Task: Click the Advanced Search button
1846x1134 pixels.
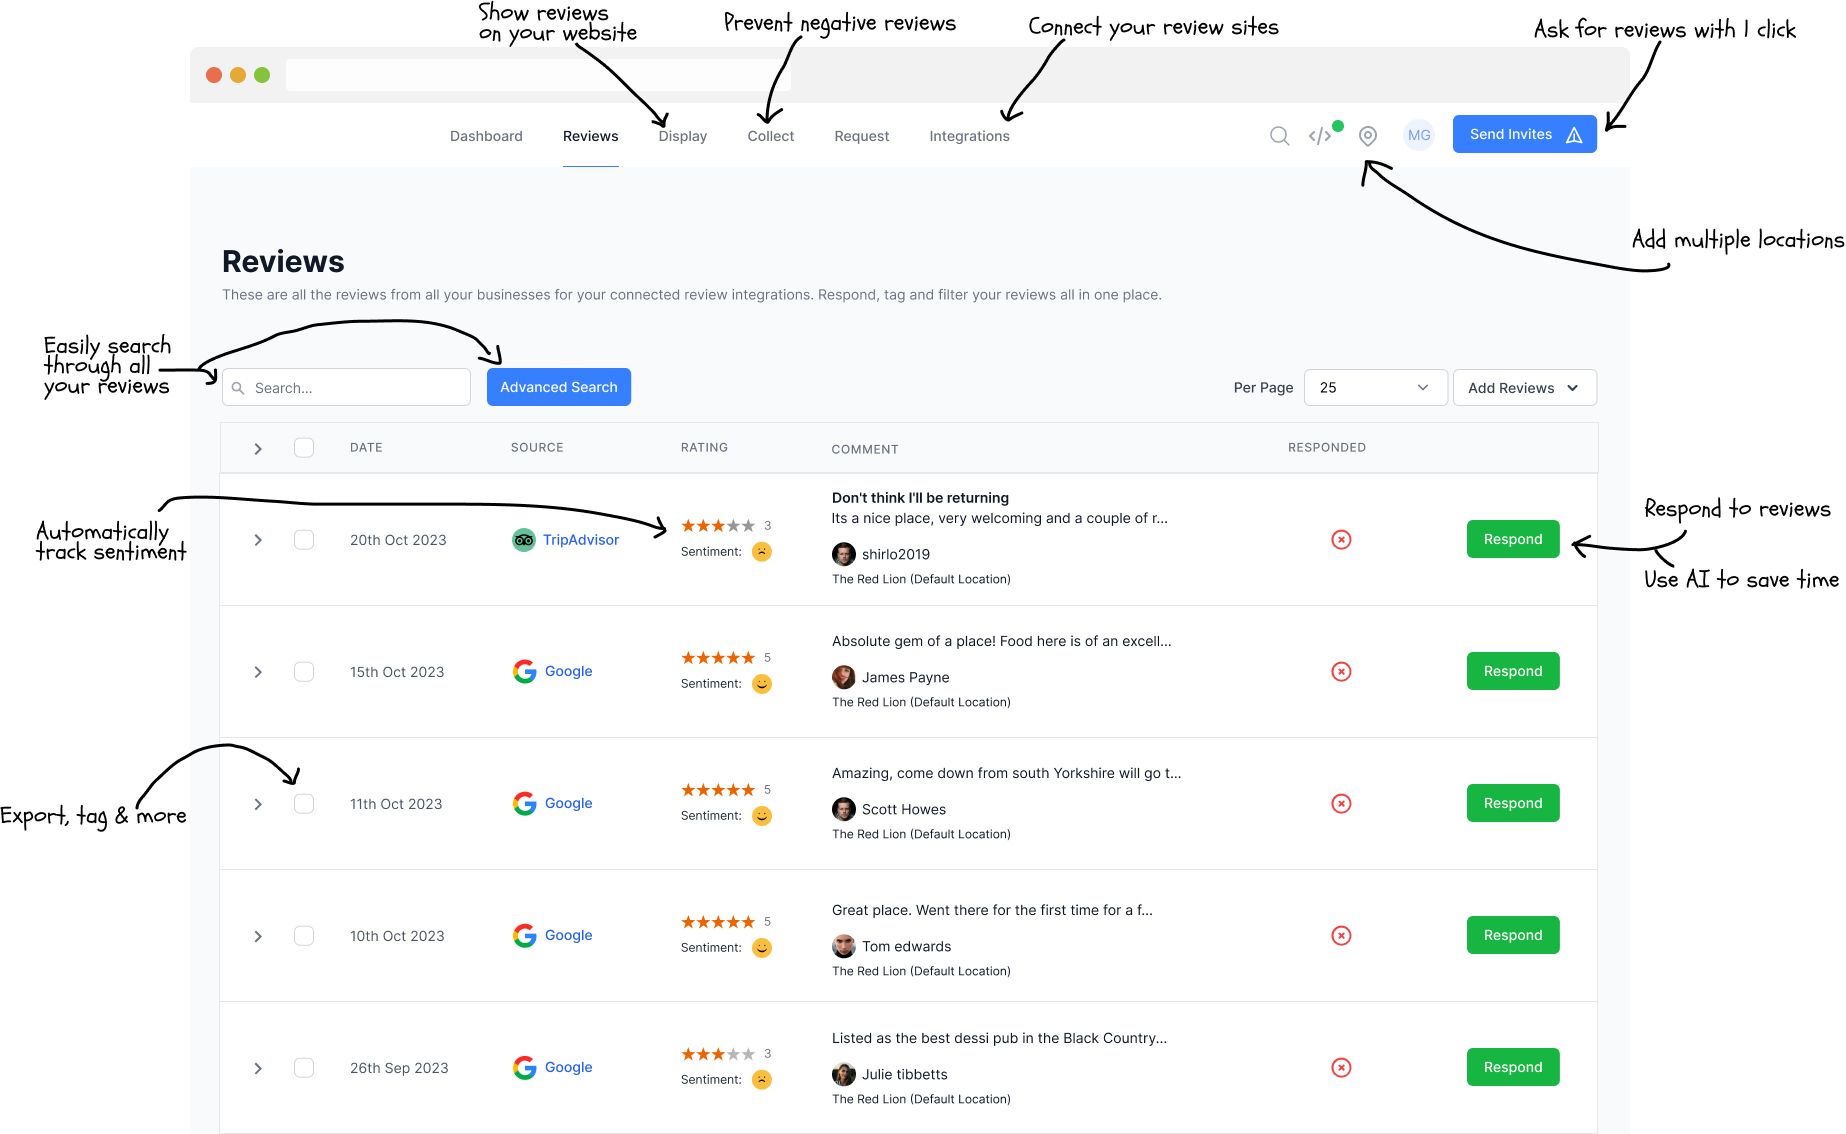Action: pos(558,387)
